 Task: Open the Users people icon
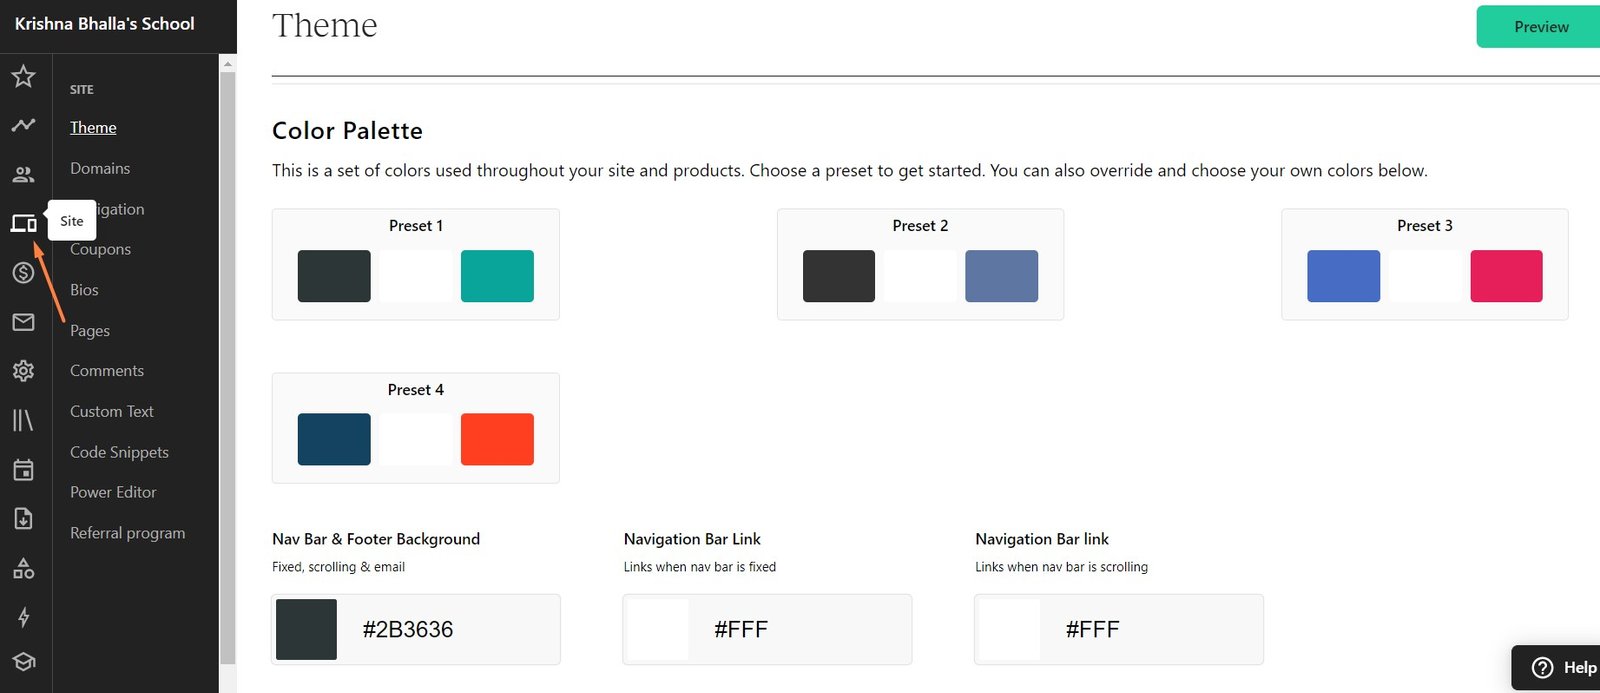point(24,175)
